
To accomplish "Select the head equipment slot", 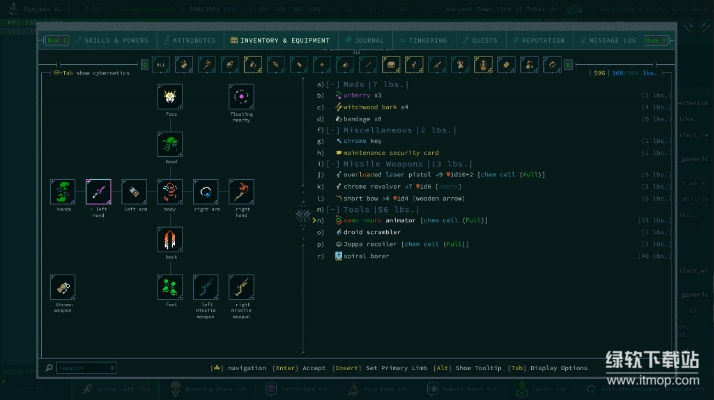I will point(170,144).
